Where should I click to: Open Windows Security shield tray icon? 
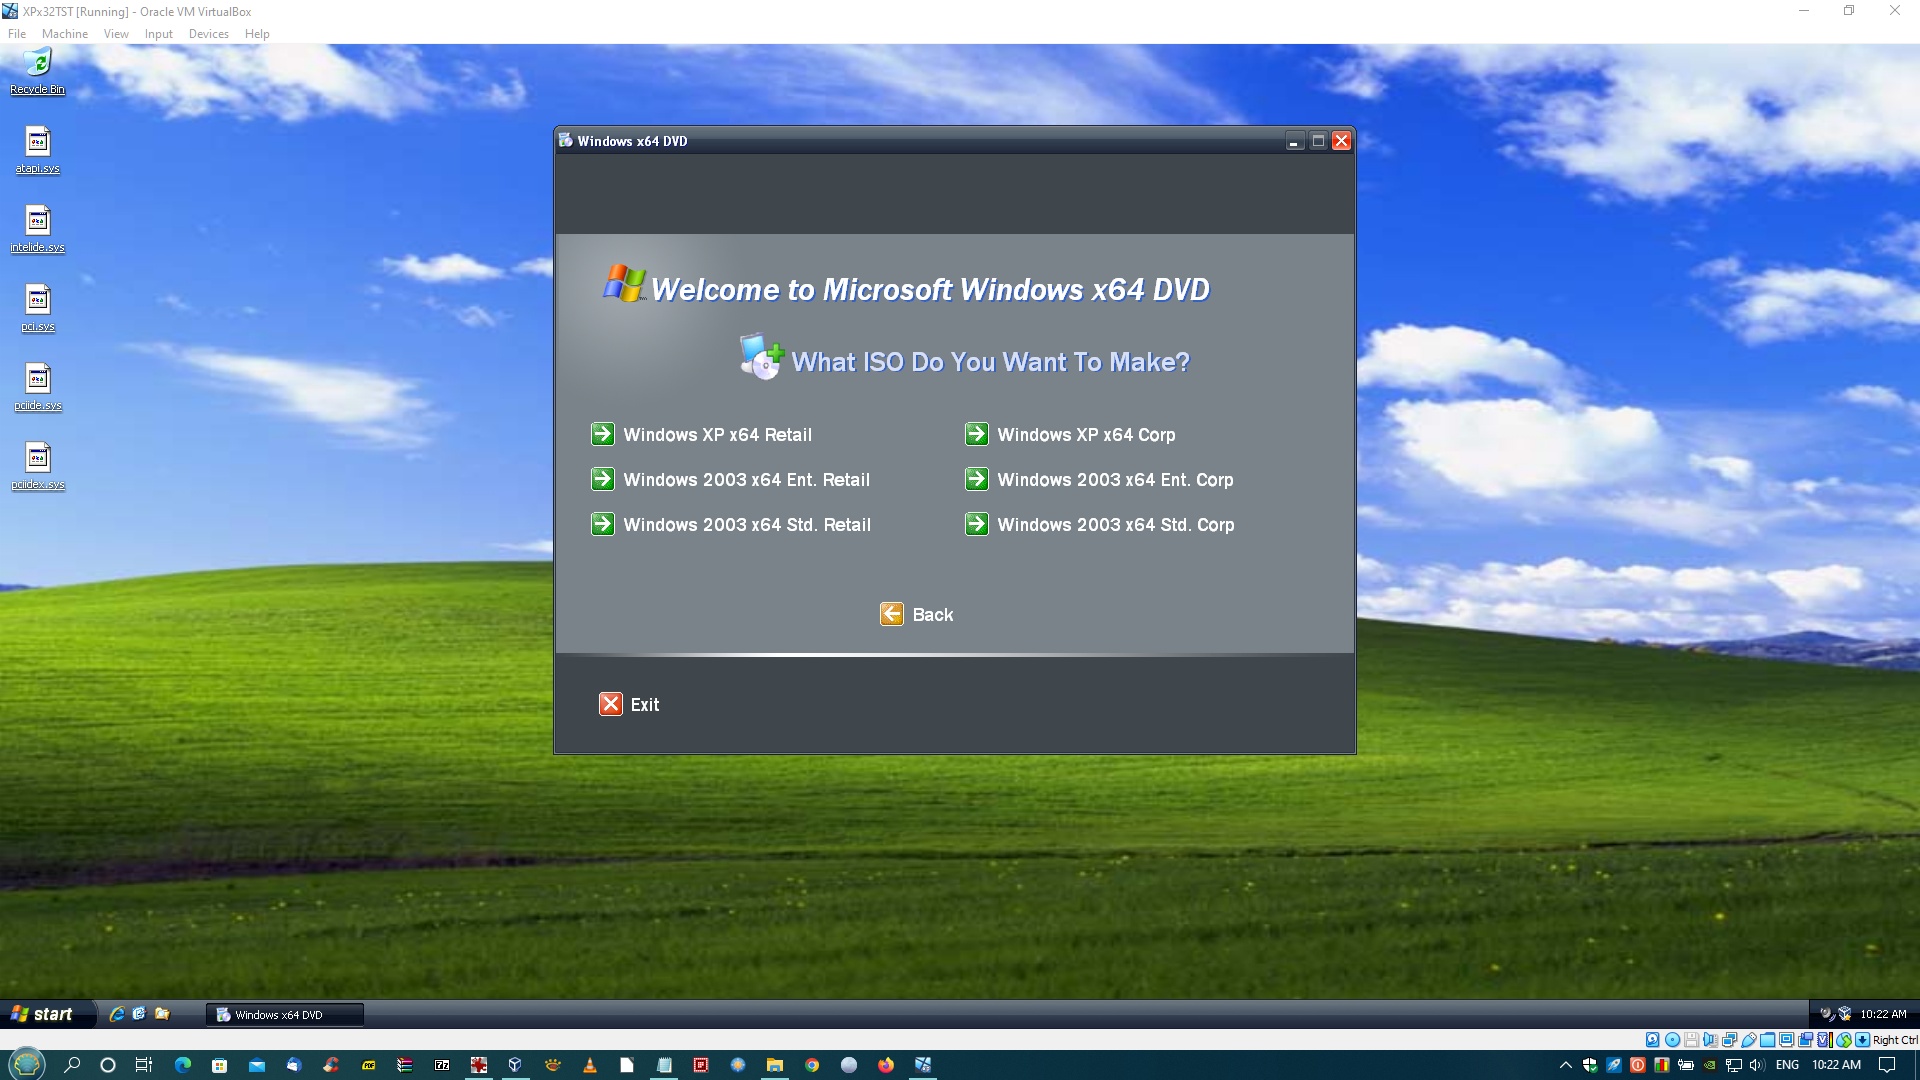pos(1590,1065)
